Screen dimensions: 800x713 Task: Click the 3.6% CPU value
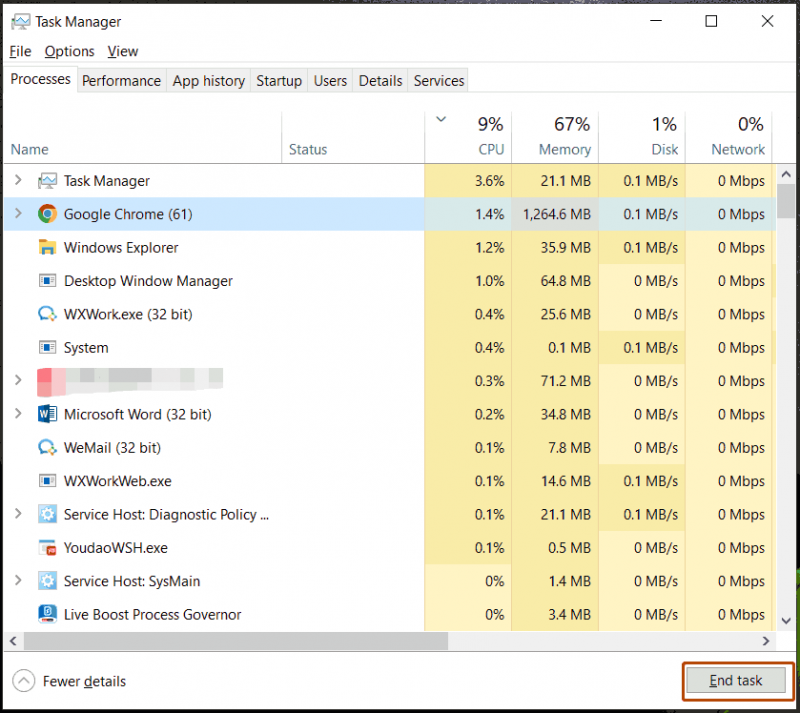point(490,181)
